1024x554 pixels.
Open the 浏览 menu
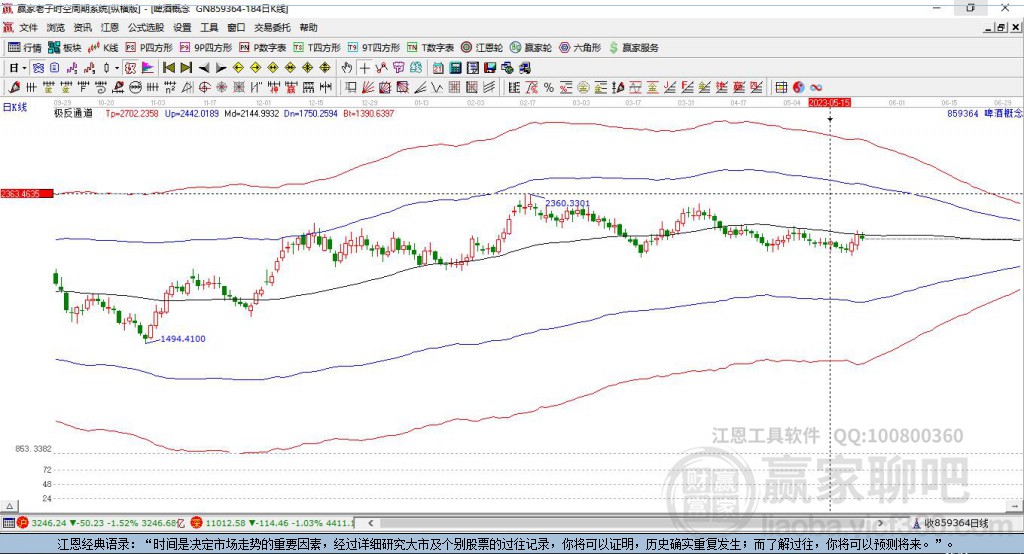pyautogui.click(x=56, y=27)
